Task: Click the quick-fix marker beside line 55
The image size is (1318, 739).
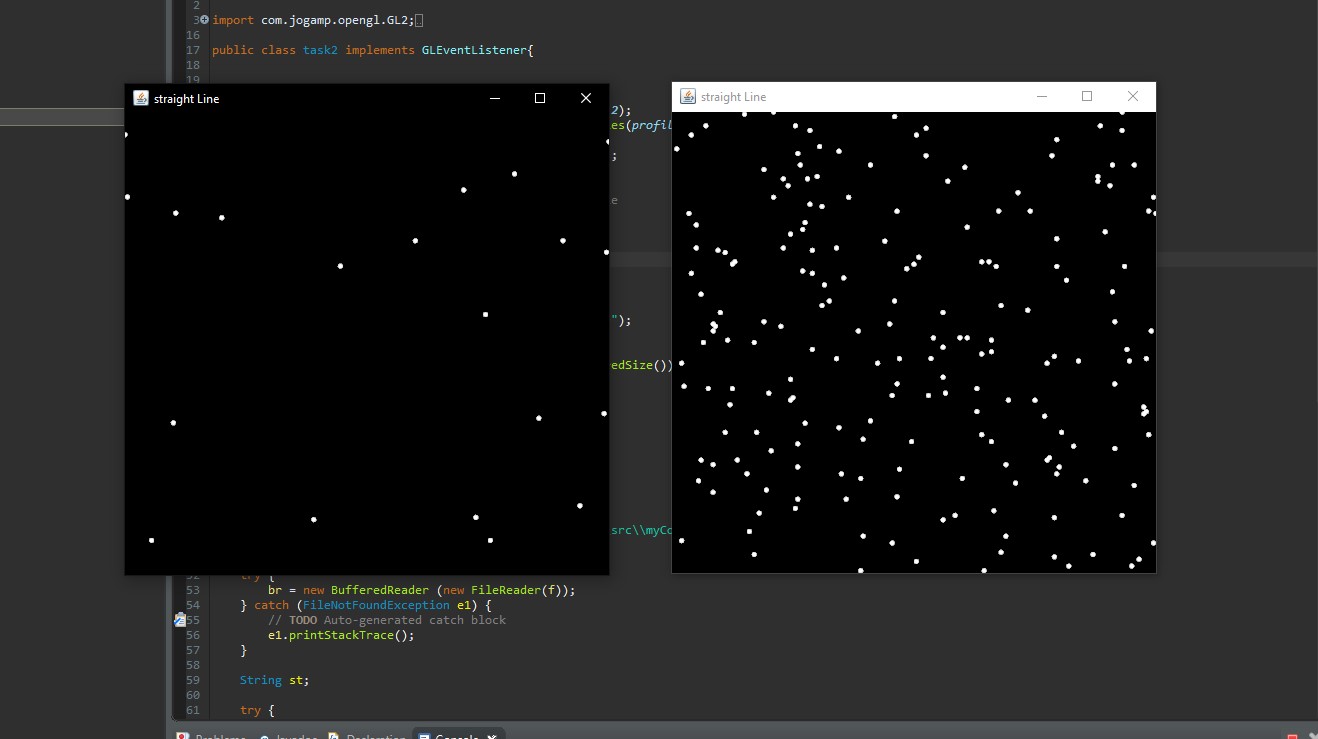Action: (x=180, y=620)
